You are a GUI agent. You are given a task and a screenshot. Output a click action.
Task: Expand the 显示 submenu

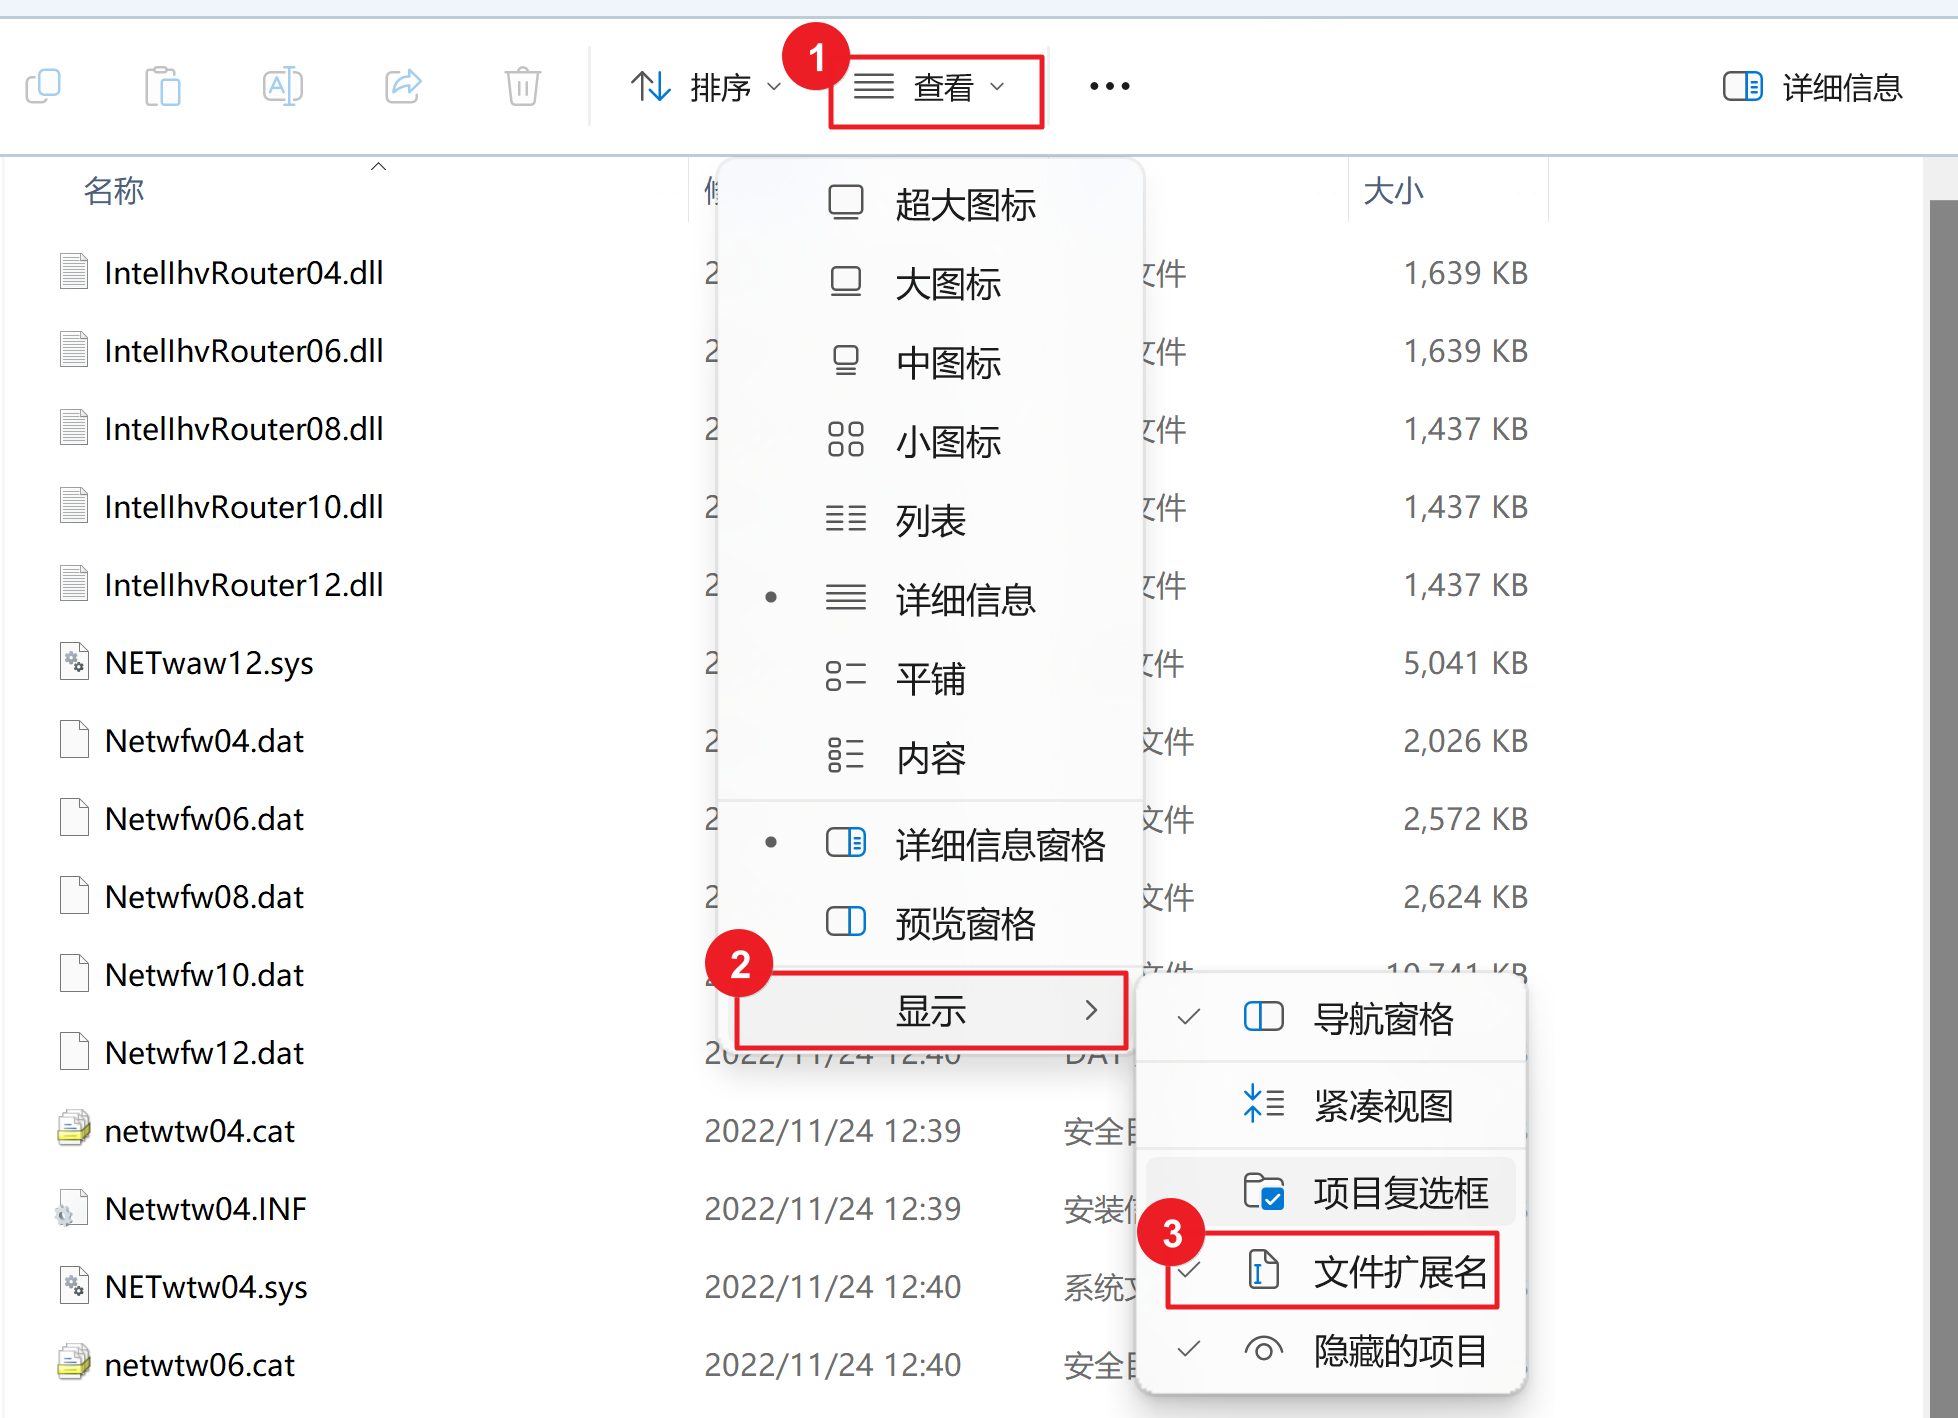[x=930, y=1011]
